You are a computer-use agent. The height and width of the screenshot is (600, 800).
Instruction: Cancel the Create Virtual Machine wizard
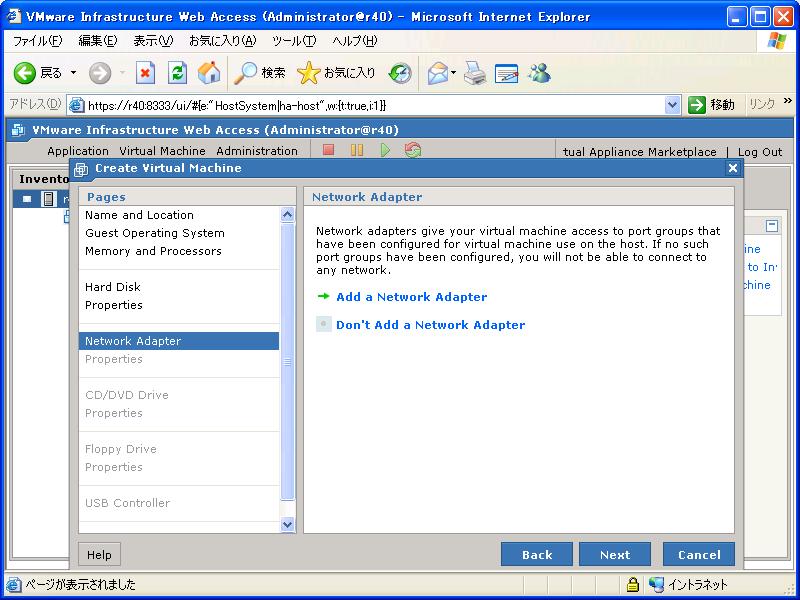pos(699,555)
